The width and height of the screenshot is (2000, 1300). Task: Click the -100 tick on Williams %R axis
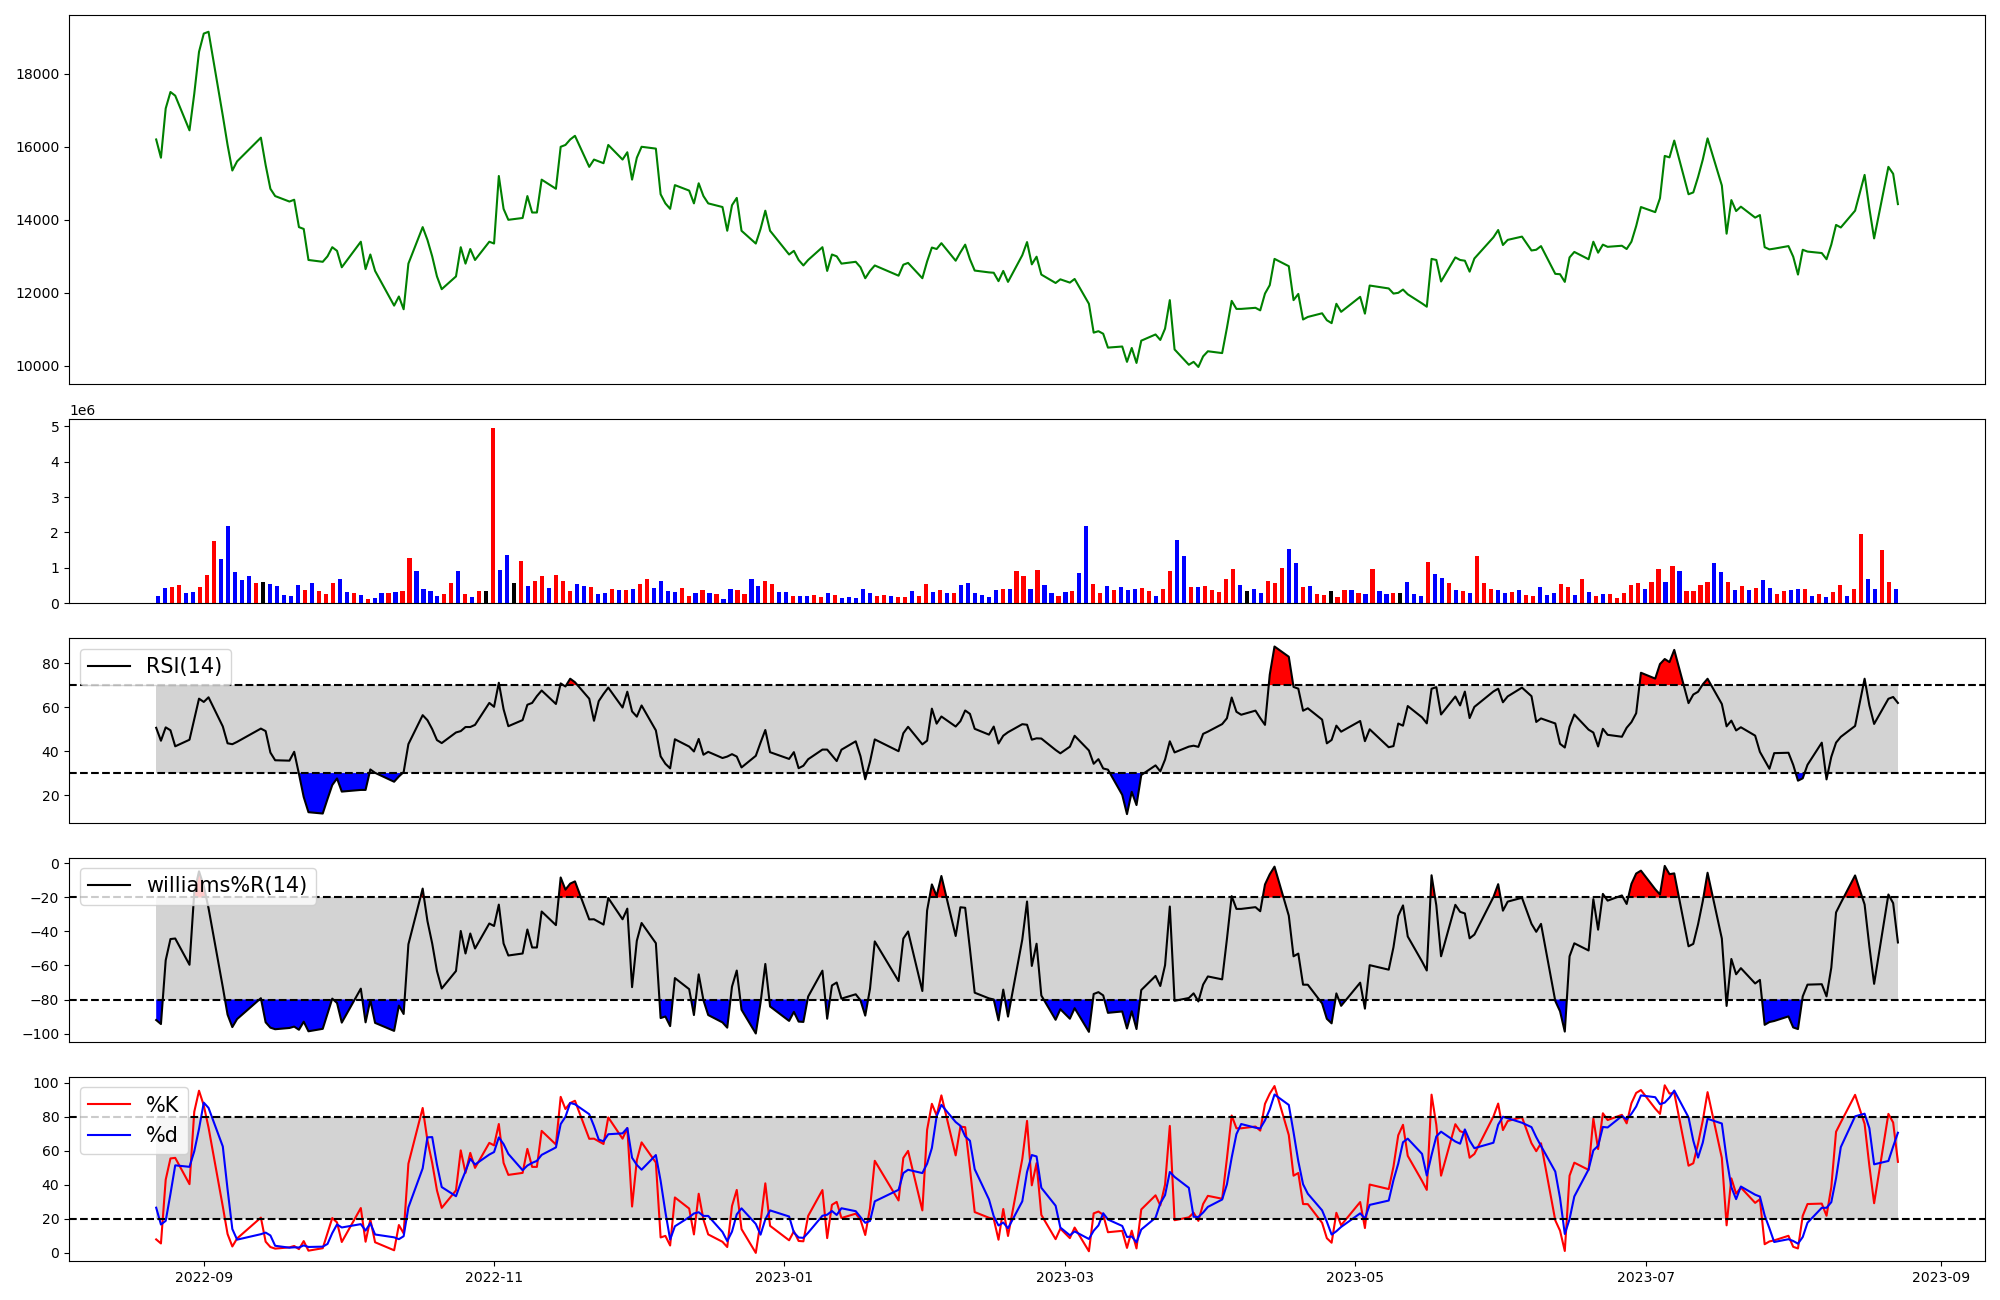(42, 1034)
